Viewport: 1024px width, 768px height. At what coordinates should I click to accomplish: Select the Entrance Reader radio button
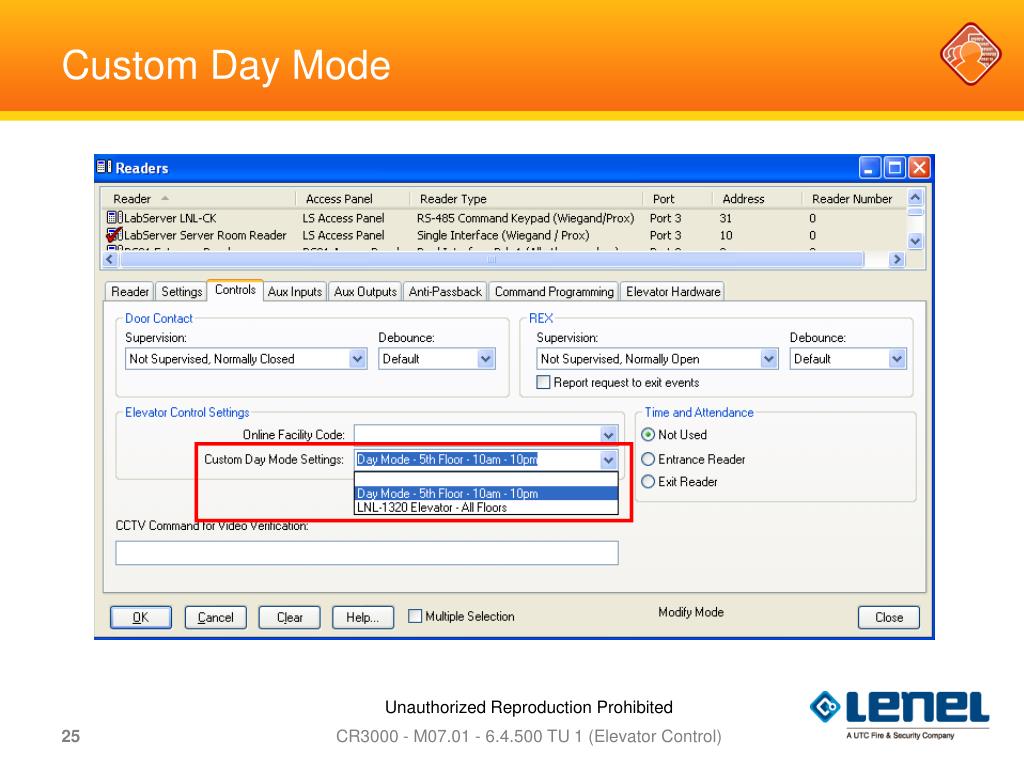coord(648,460)
